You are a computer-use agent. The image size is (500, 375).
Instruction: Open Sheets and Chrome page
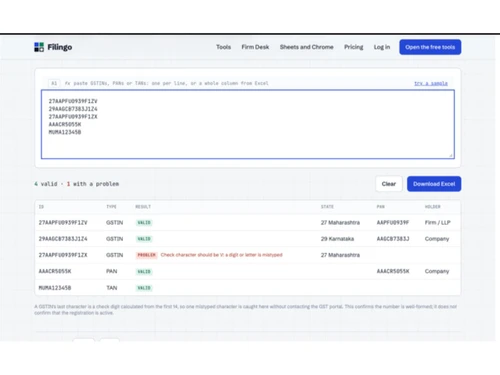[x=306, y=47]
